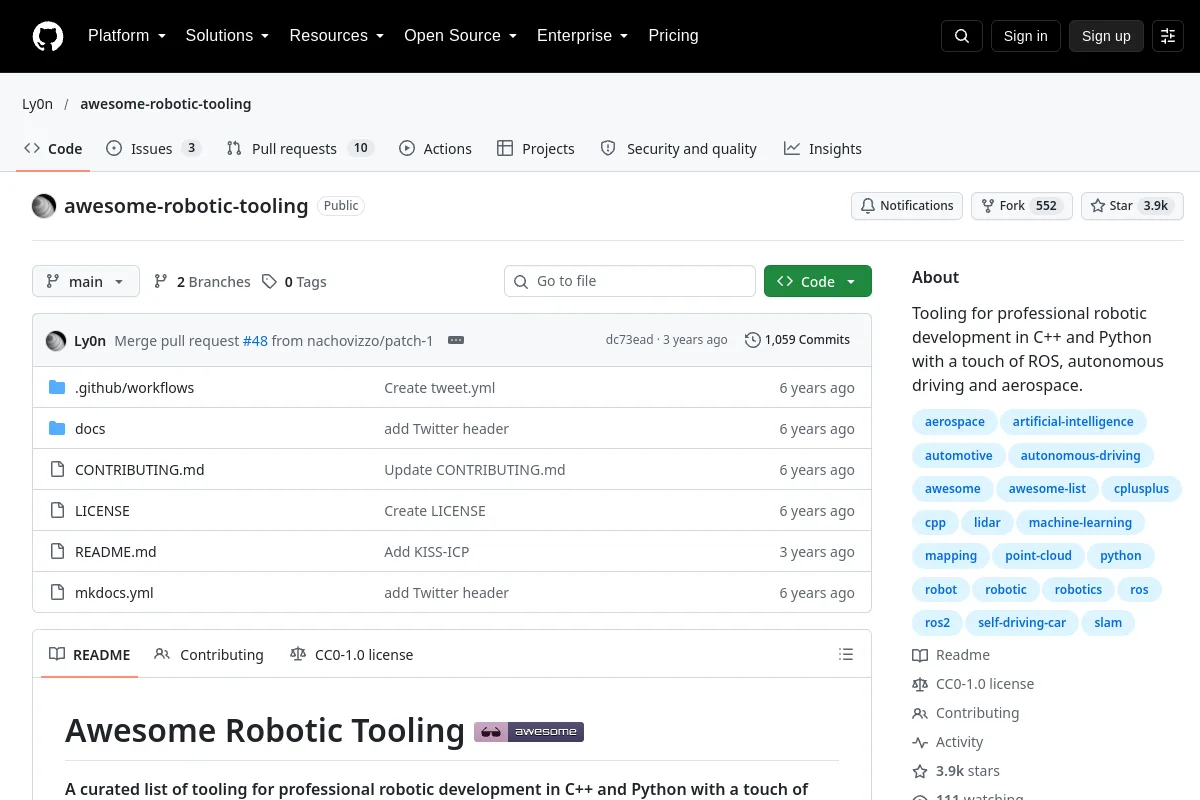Expand the Platform menu
This screenshot has width=1200, height=800.
click(126, 36)
